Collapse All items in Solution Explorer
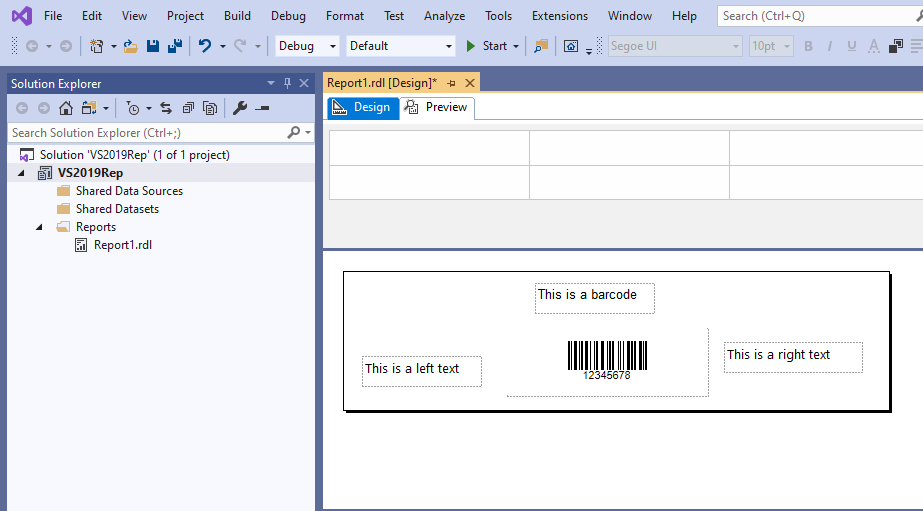This screenshot has width=923, height=511. tap(188, 108)
